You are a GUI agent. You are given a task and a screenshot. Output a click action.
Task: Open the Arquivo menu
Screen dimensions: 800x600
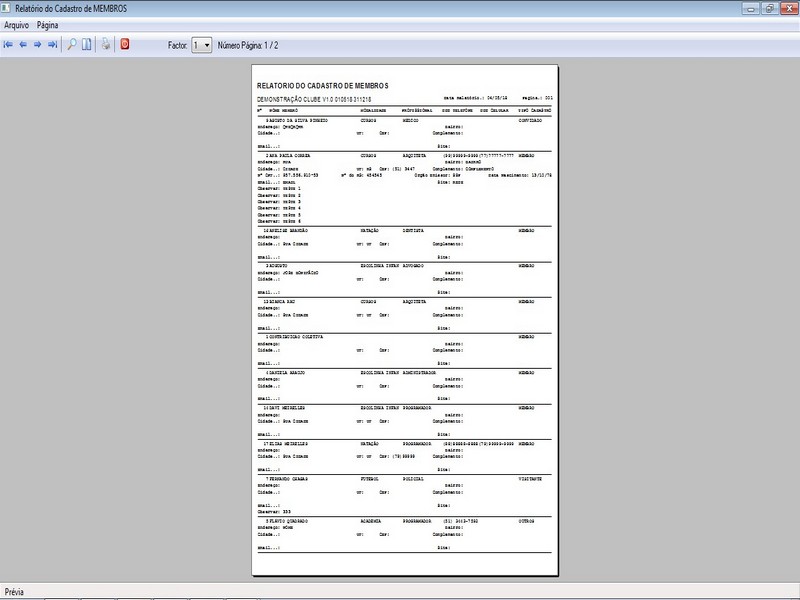[x=16, y=25]
